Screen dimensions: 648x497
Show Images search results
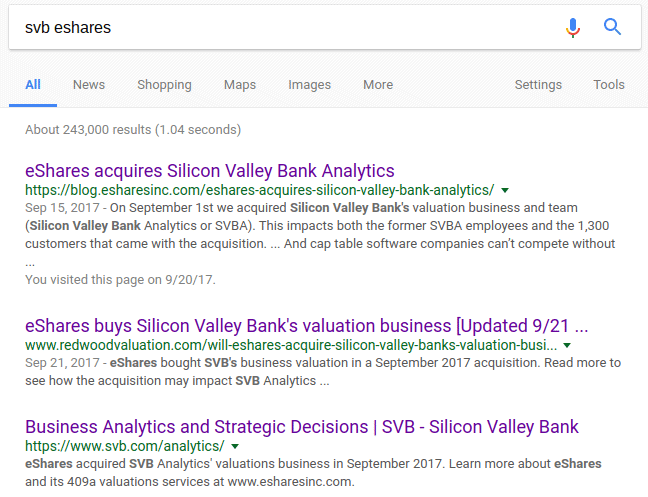[310, 85]
